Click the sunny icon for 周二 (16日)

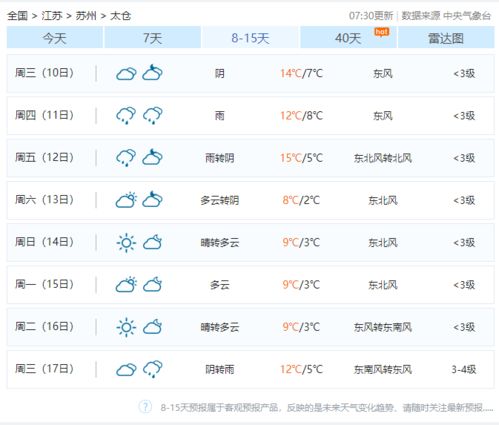click(x=126, y=327)
